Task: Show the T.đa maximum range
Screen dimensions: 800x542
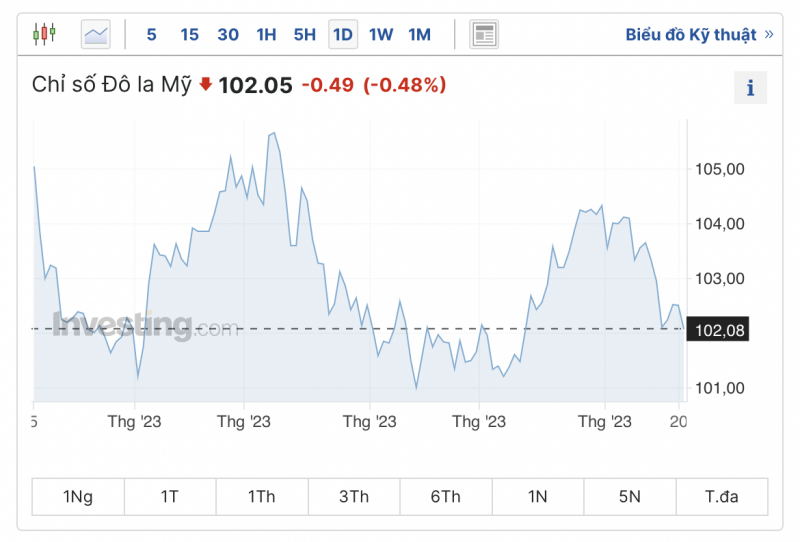Action: click(x=722, y=497)
